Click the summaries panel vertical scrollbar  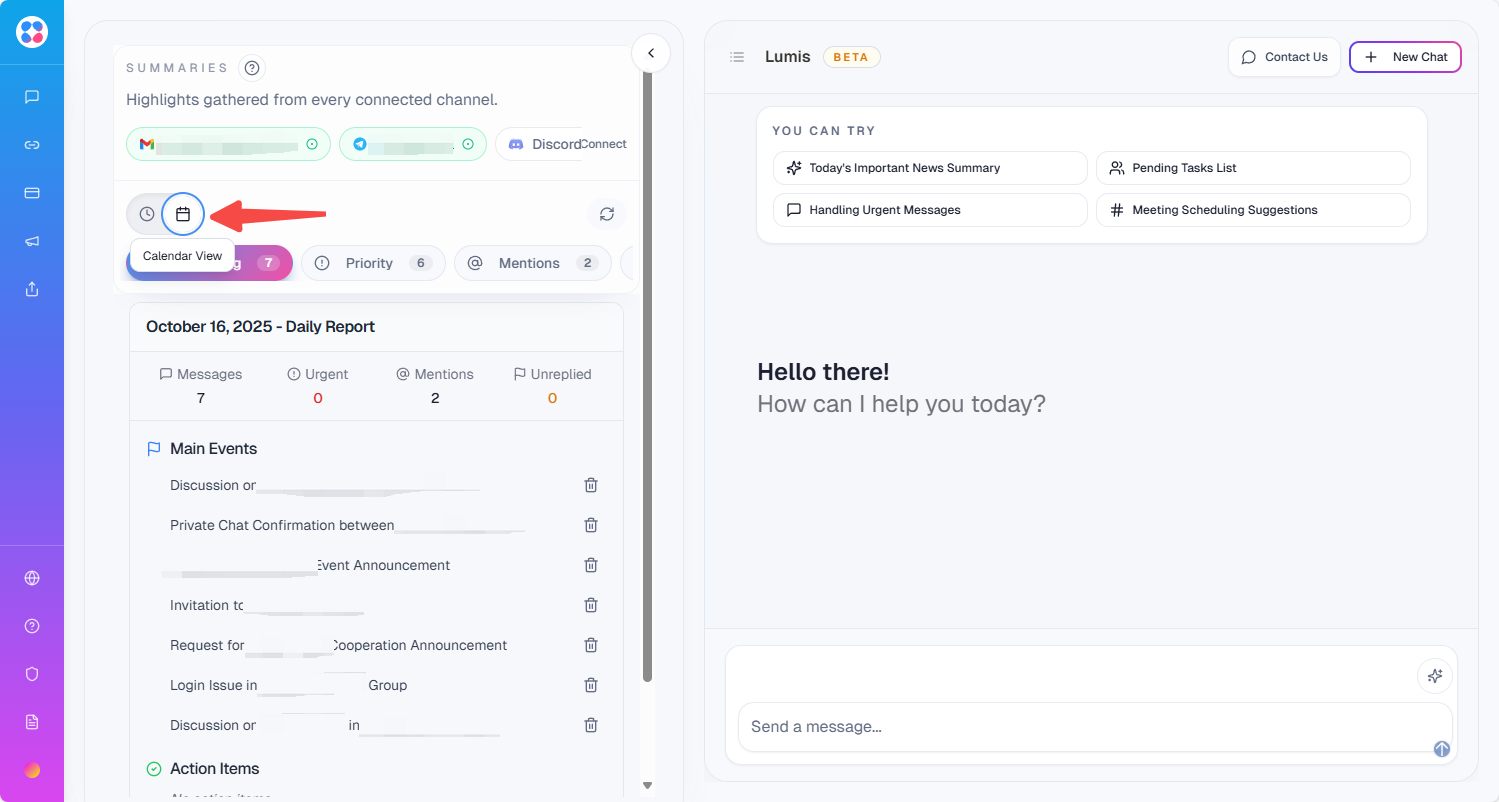(x=647, y=400)
